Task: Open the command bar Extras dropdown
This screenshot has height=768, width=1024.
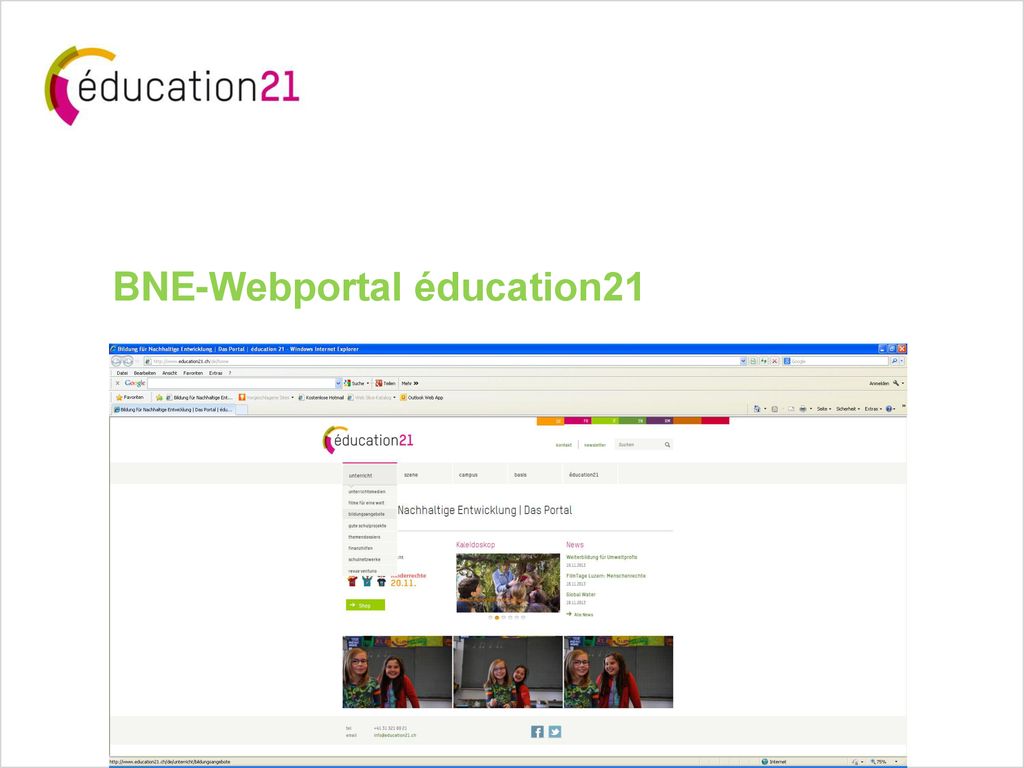Action: (873, 409)
